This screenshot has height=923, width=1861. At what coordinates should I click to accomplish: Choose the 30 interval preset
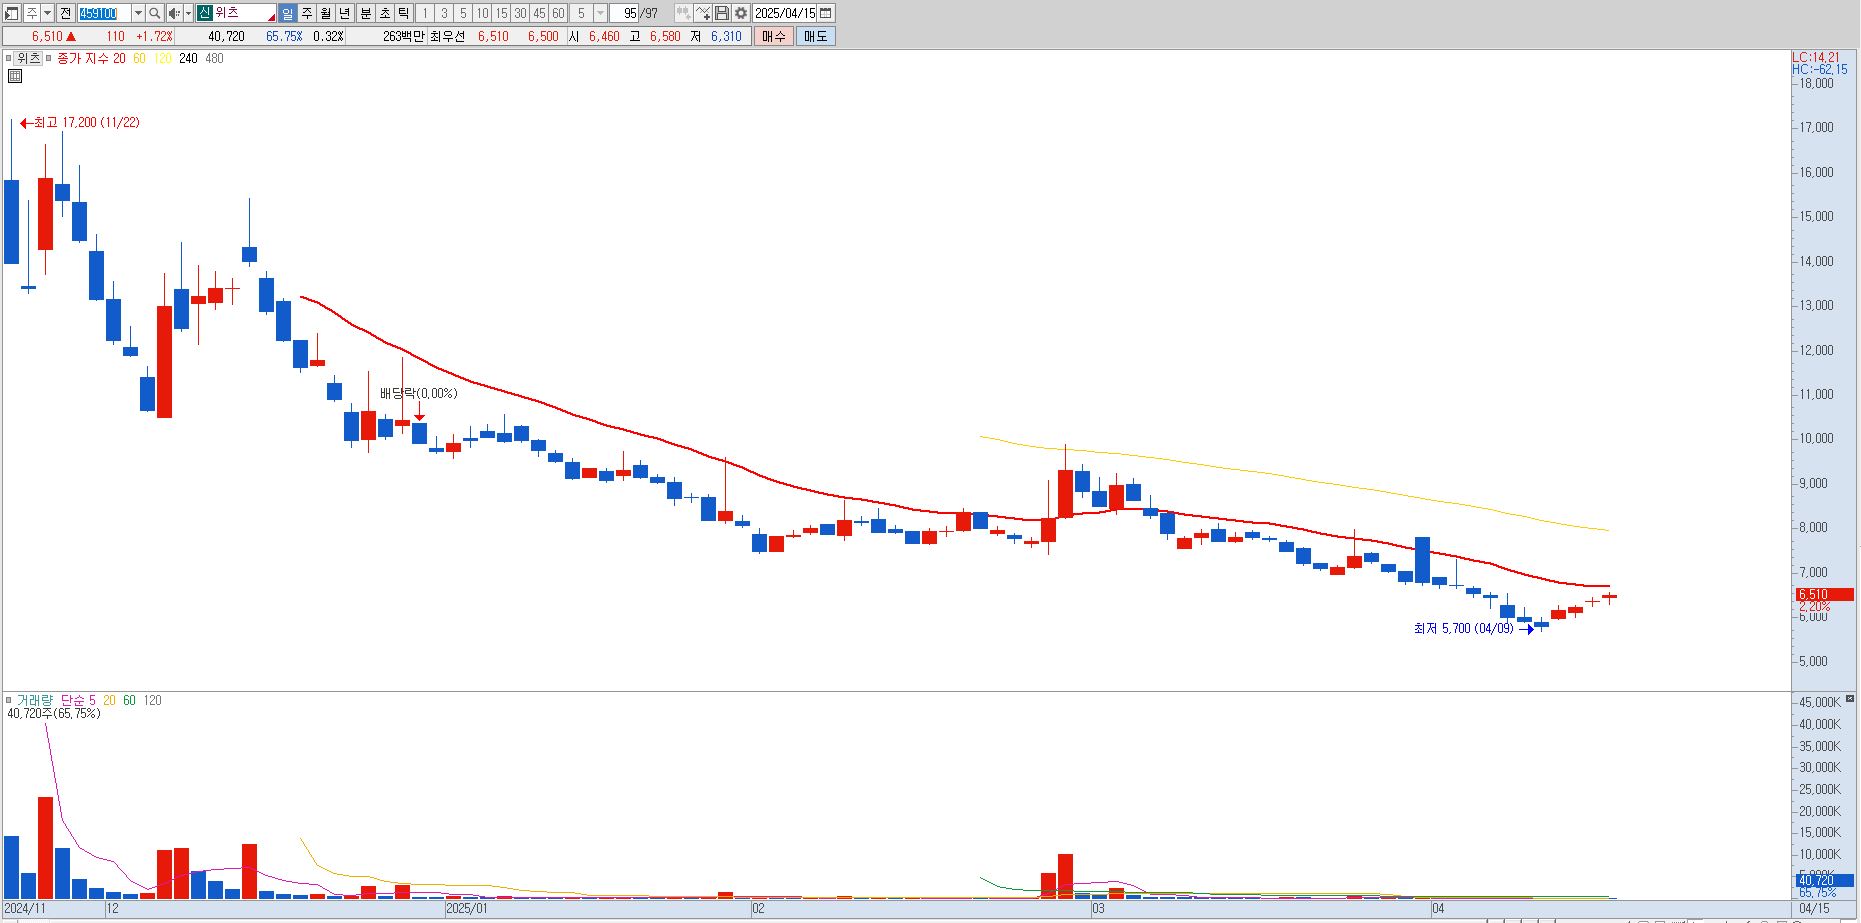[520, 13]
